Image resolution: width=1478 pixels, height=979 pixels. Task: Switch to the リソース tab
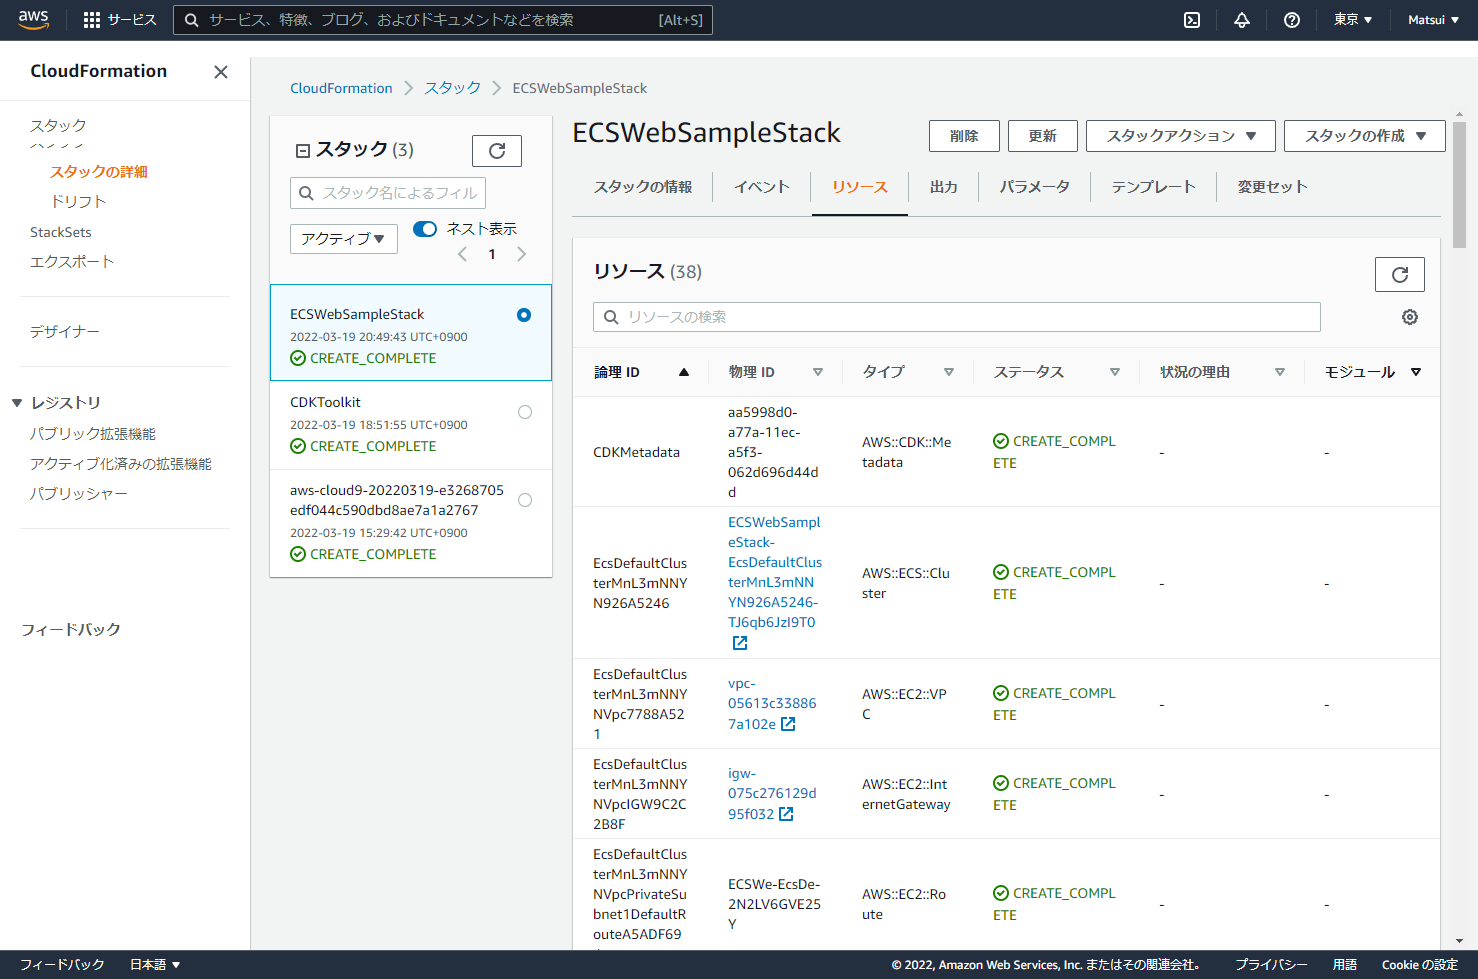coord(860,187)
